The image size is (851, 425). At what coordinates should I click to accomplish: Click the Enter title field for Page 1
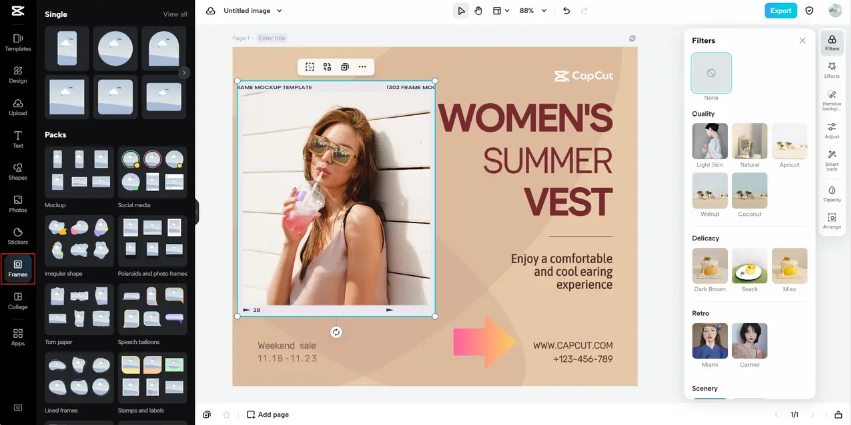click(x=271, y=38)
